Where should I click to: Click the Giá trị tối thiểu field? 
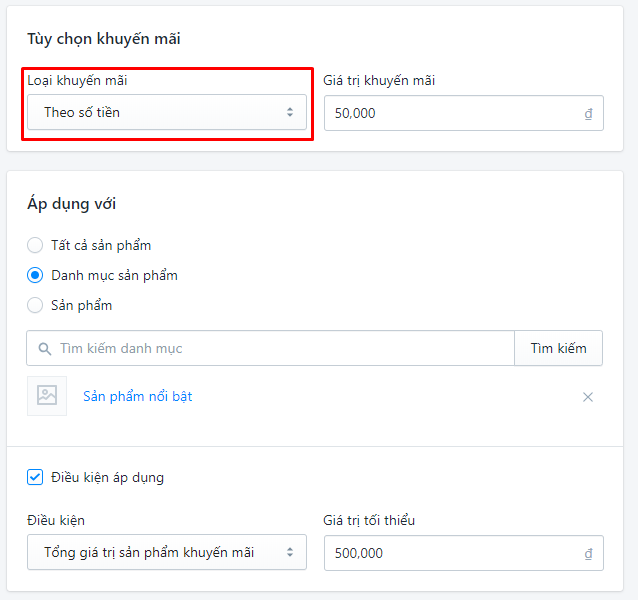click(463, 553)
